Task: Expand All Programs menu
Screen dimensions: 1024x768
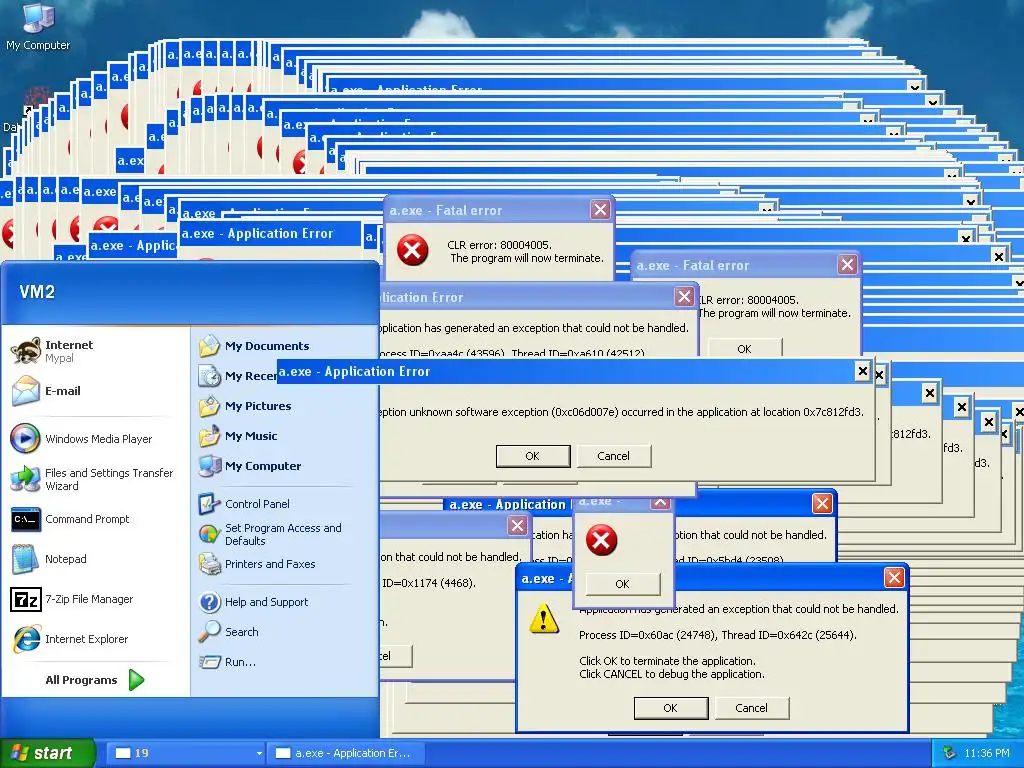Action: (x=95, y=680)
